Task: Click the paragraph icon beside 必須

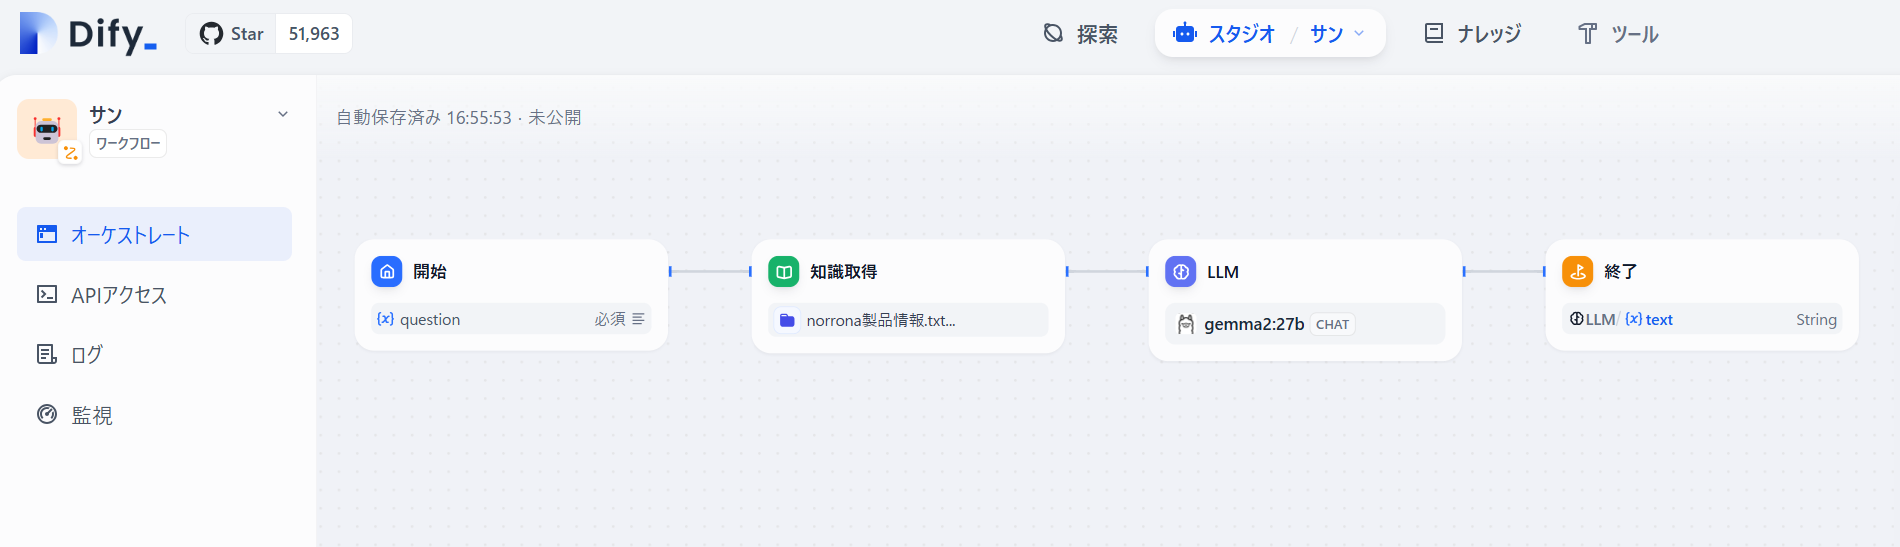Action: [x=638, y=319]
